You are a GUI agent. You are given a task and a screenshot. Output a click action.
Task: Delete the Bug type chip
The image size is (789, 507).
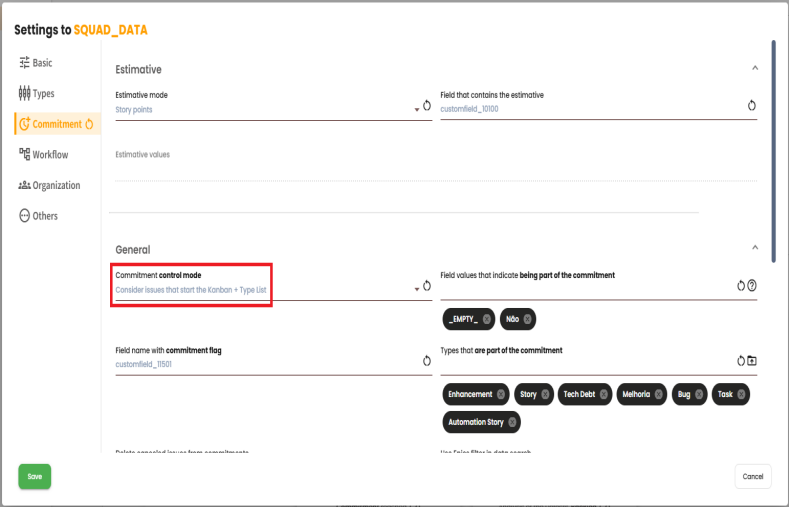[x=699, y=395]
